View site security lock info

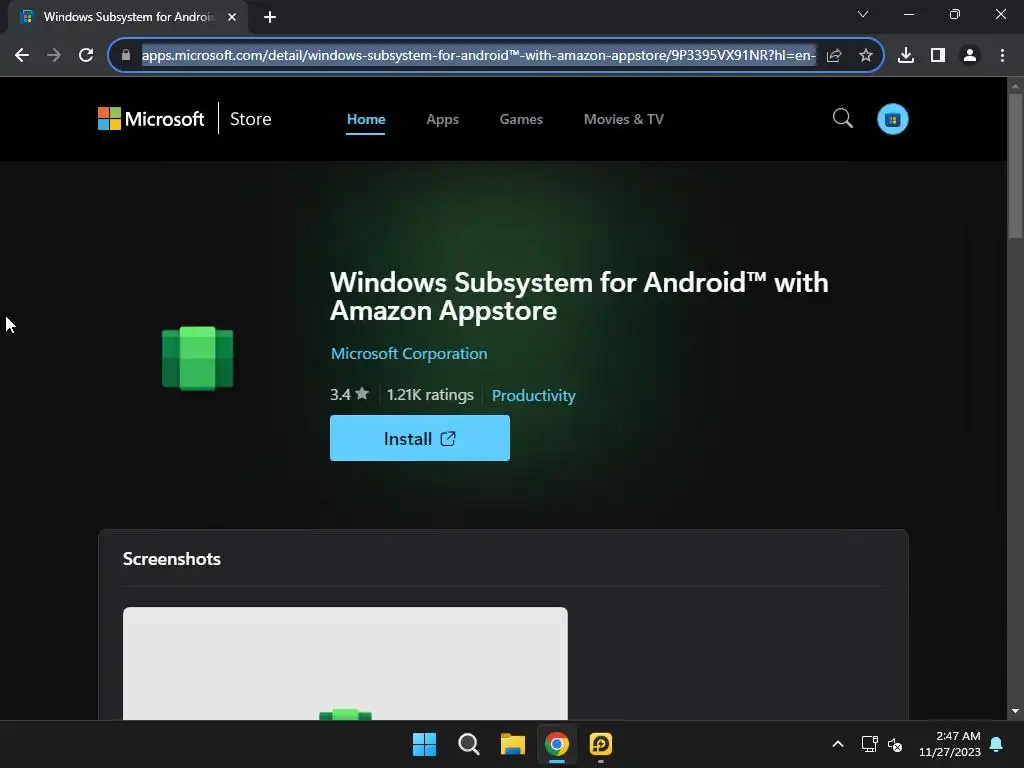pos(126,56)
